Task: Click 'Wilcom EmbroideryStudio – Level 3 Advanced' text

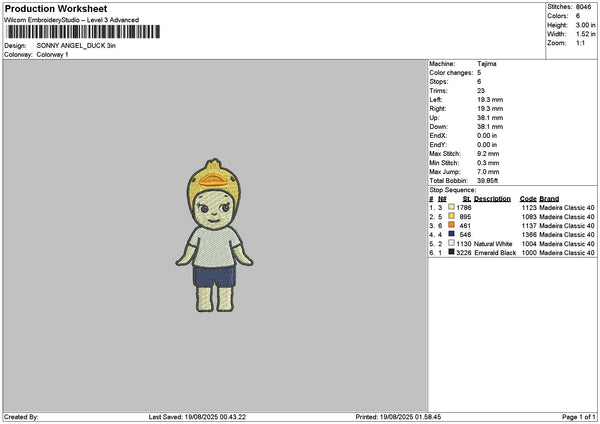Action: point(72,20)
